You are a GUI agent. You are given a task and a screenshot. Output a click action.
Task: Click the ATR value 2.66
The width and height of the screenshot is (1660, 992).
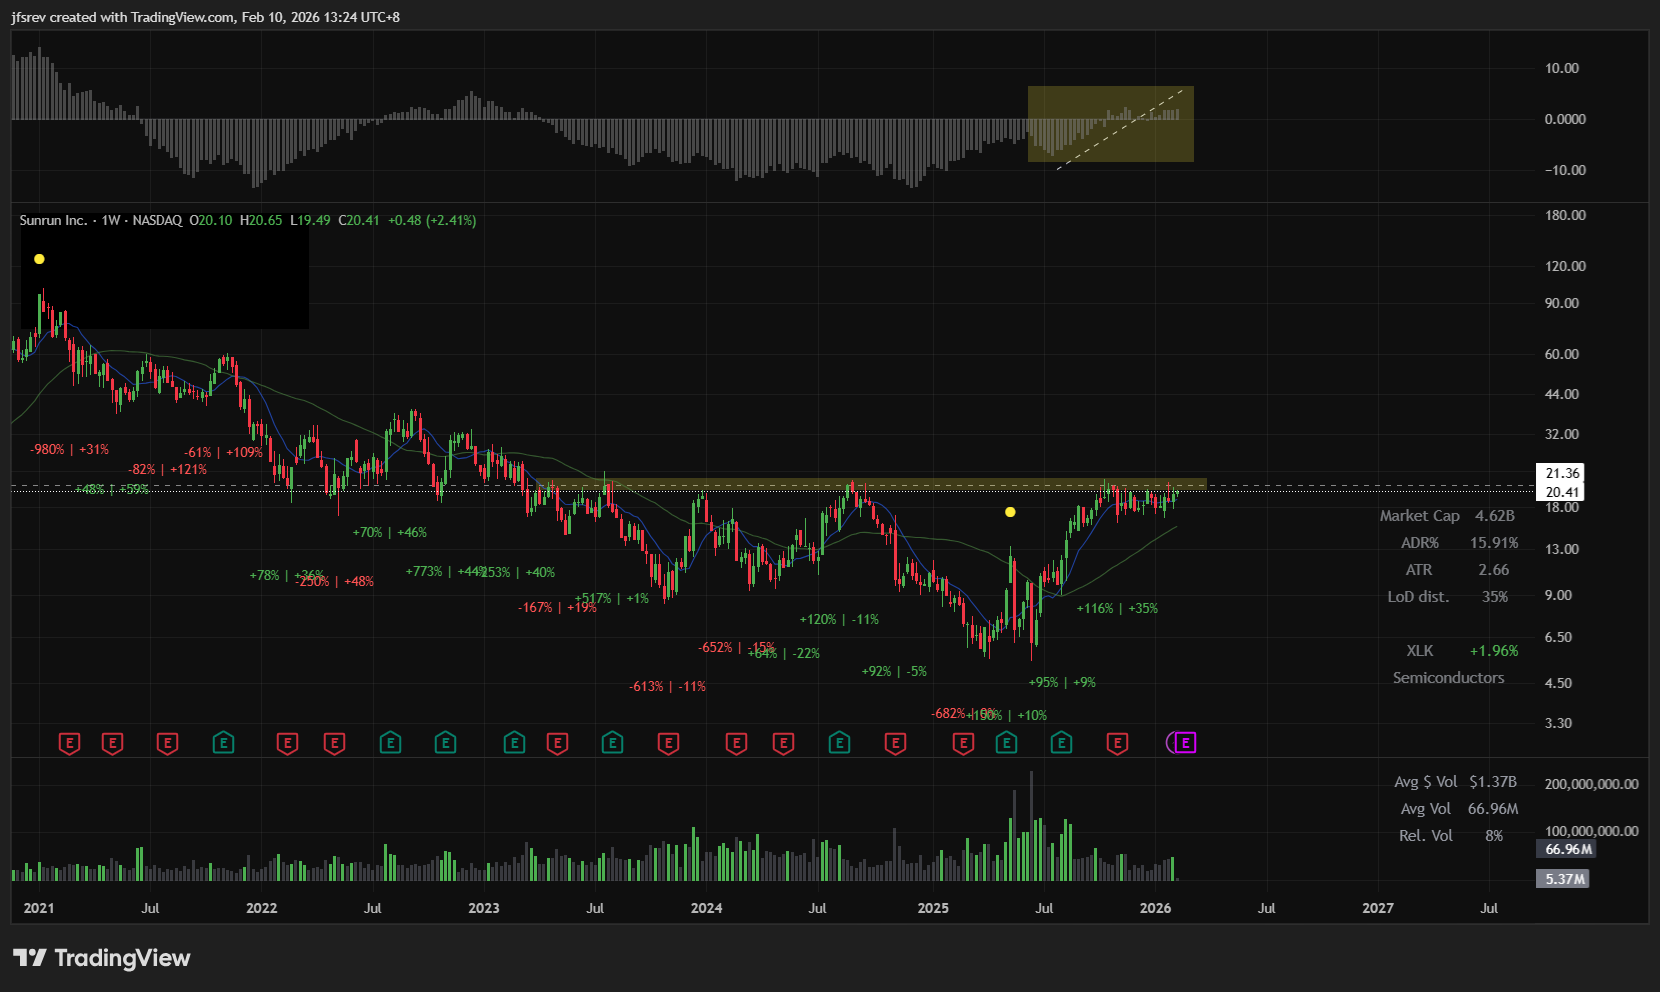tap(1494, 570)
